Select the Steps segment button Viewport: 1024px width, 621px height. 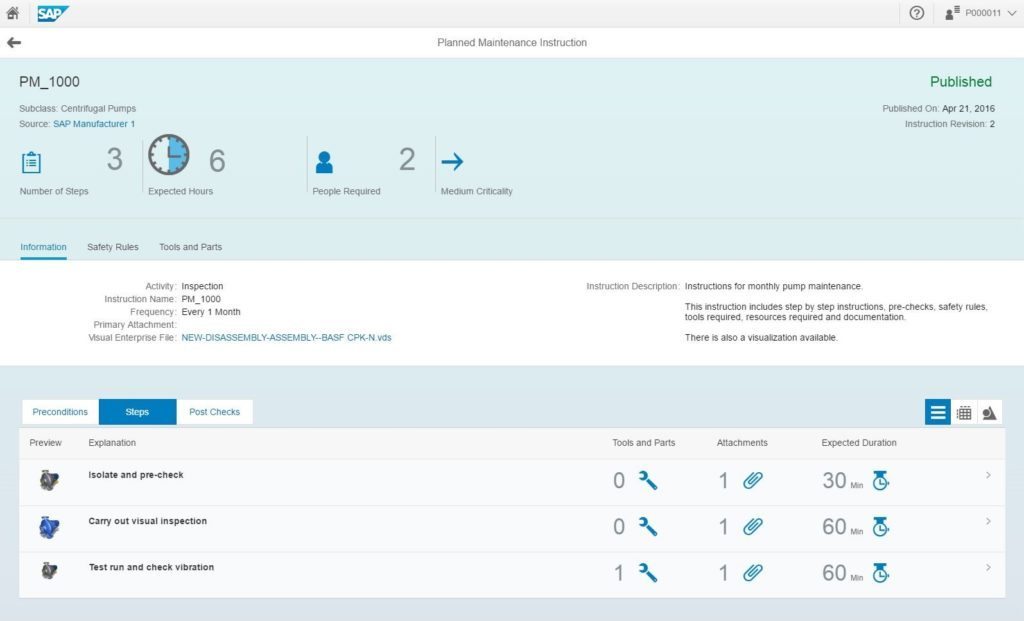[x=137, y=412]
